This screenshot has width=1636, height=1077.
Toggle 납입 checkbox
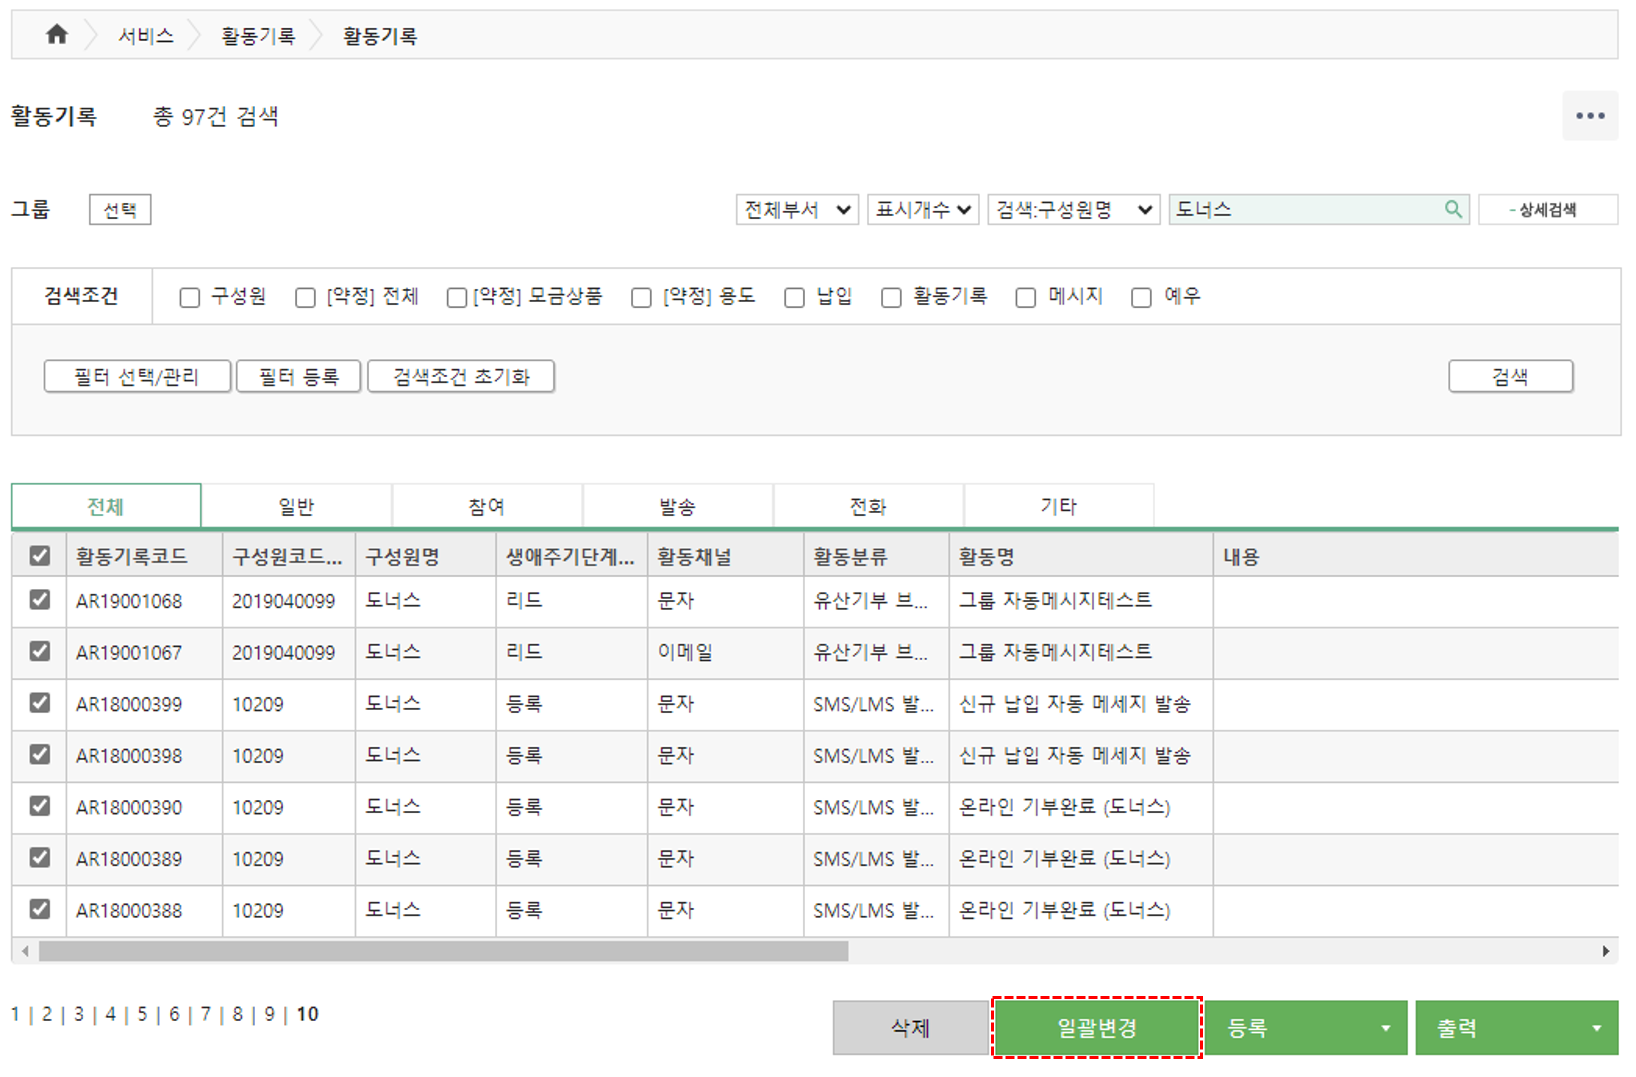click(x=794, y=298)
